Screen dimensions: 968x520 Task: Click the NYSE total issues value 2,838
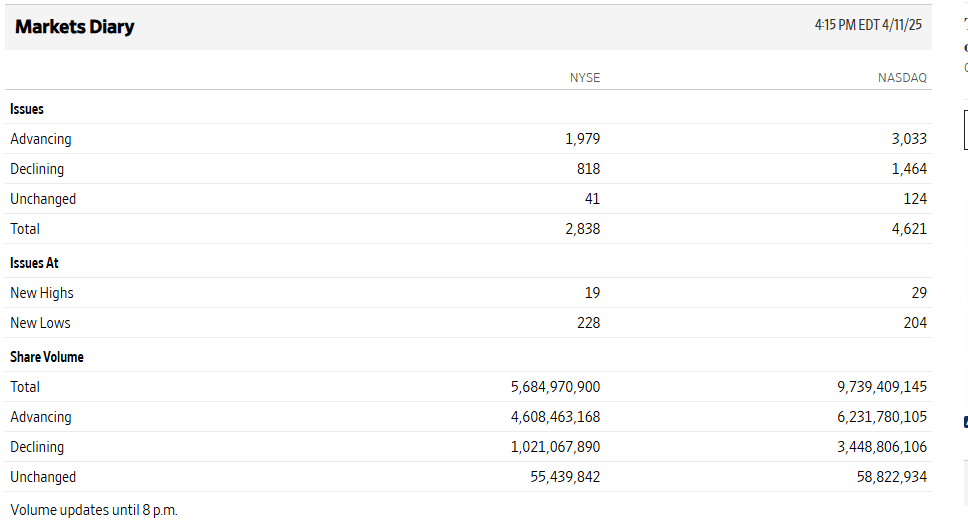click(x=582, y=229)
